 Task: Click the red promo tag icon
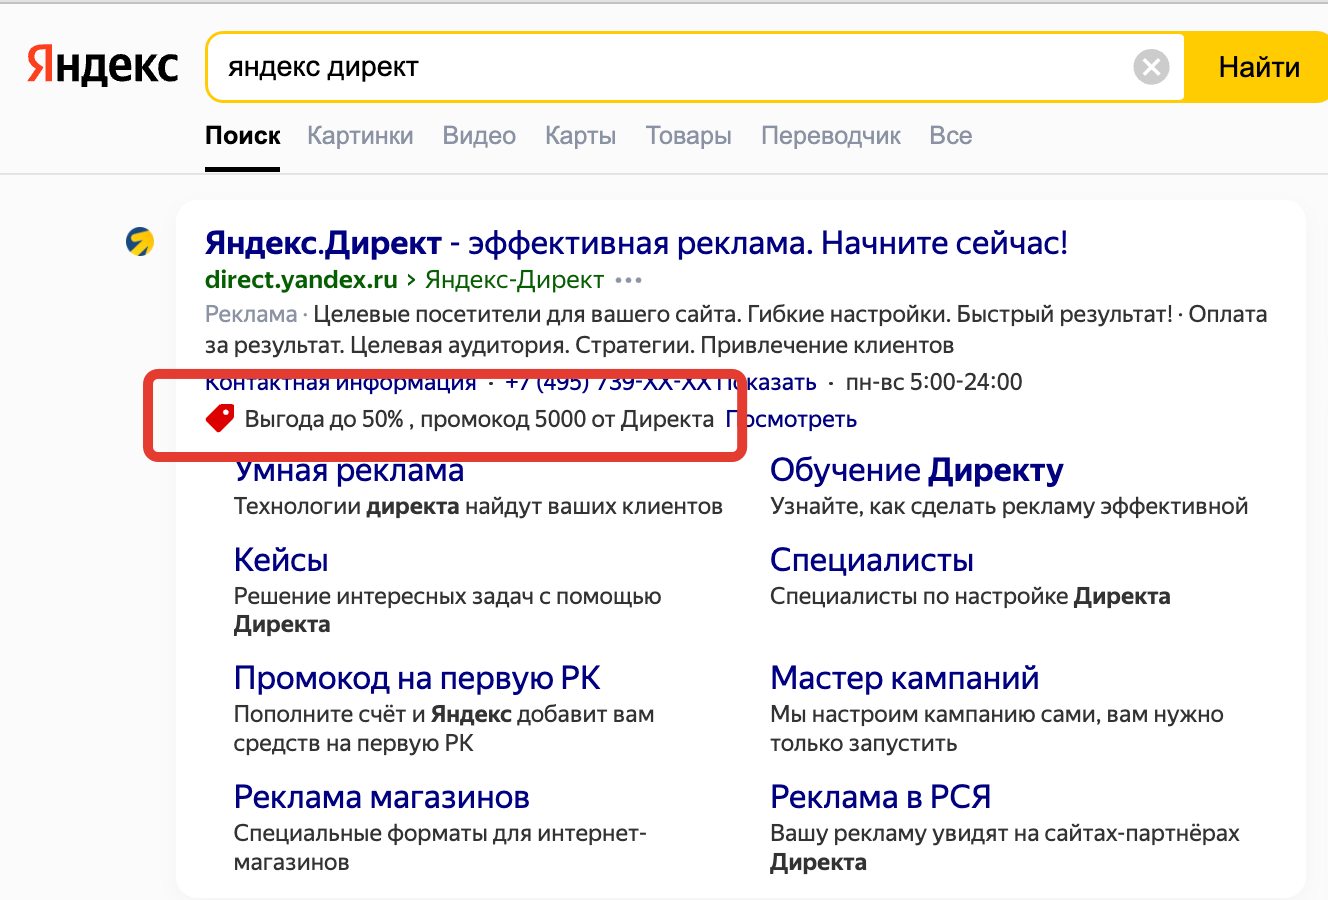click(220, 418)
